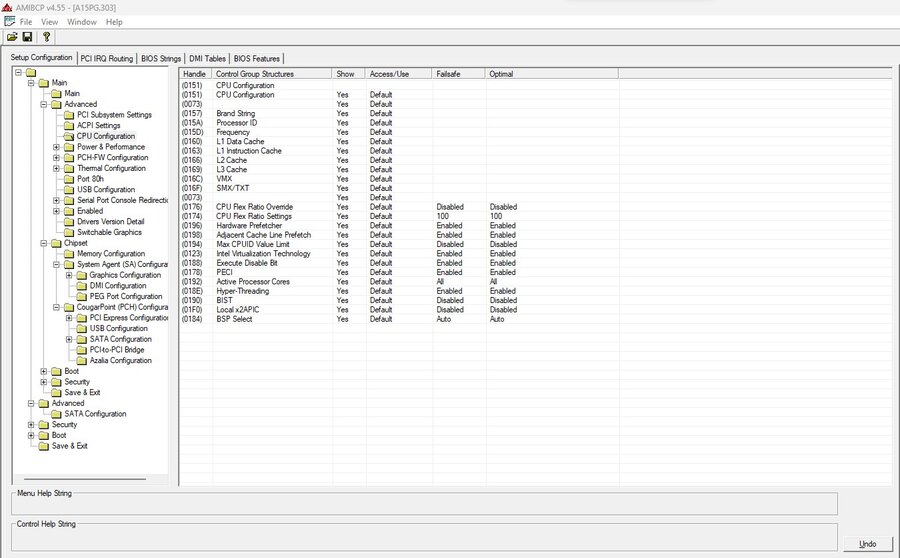Switch to the Setup Configuration tab
This screenshot has height=558, width=900.
41,57
